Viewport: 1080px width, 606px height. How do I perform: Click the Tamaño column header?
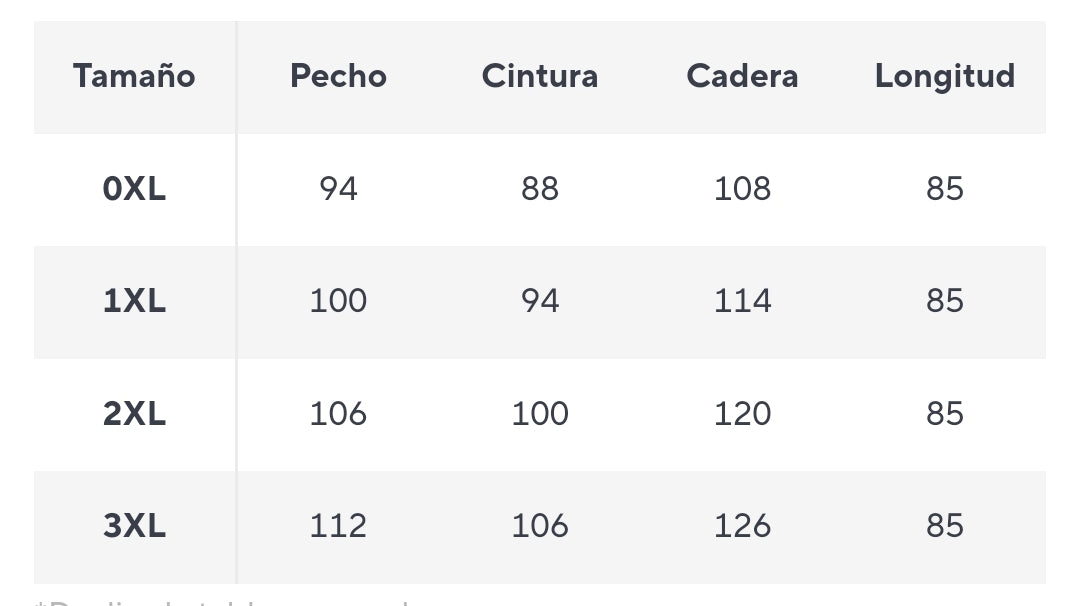coord(134,76)
